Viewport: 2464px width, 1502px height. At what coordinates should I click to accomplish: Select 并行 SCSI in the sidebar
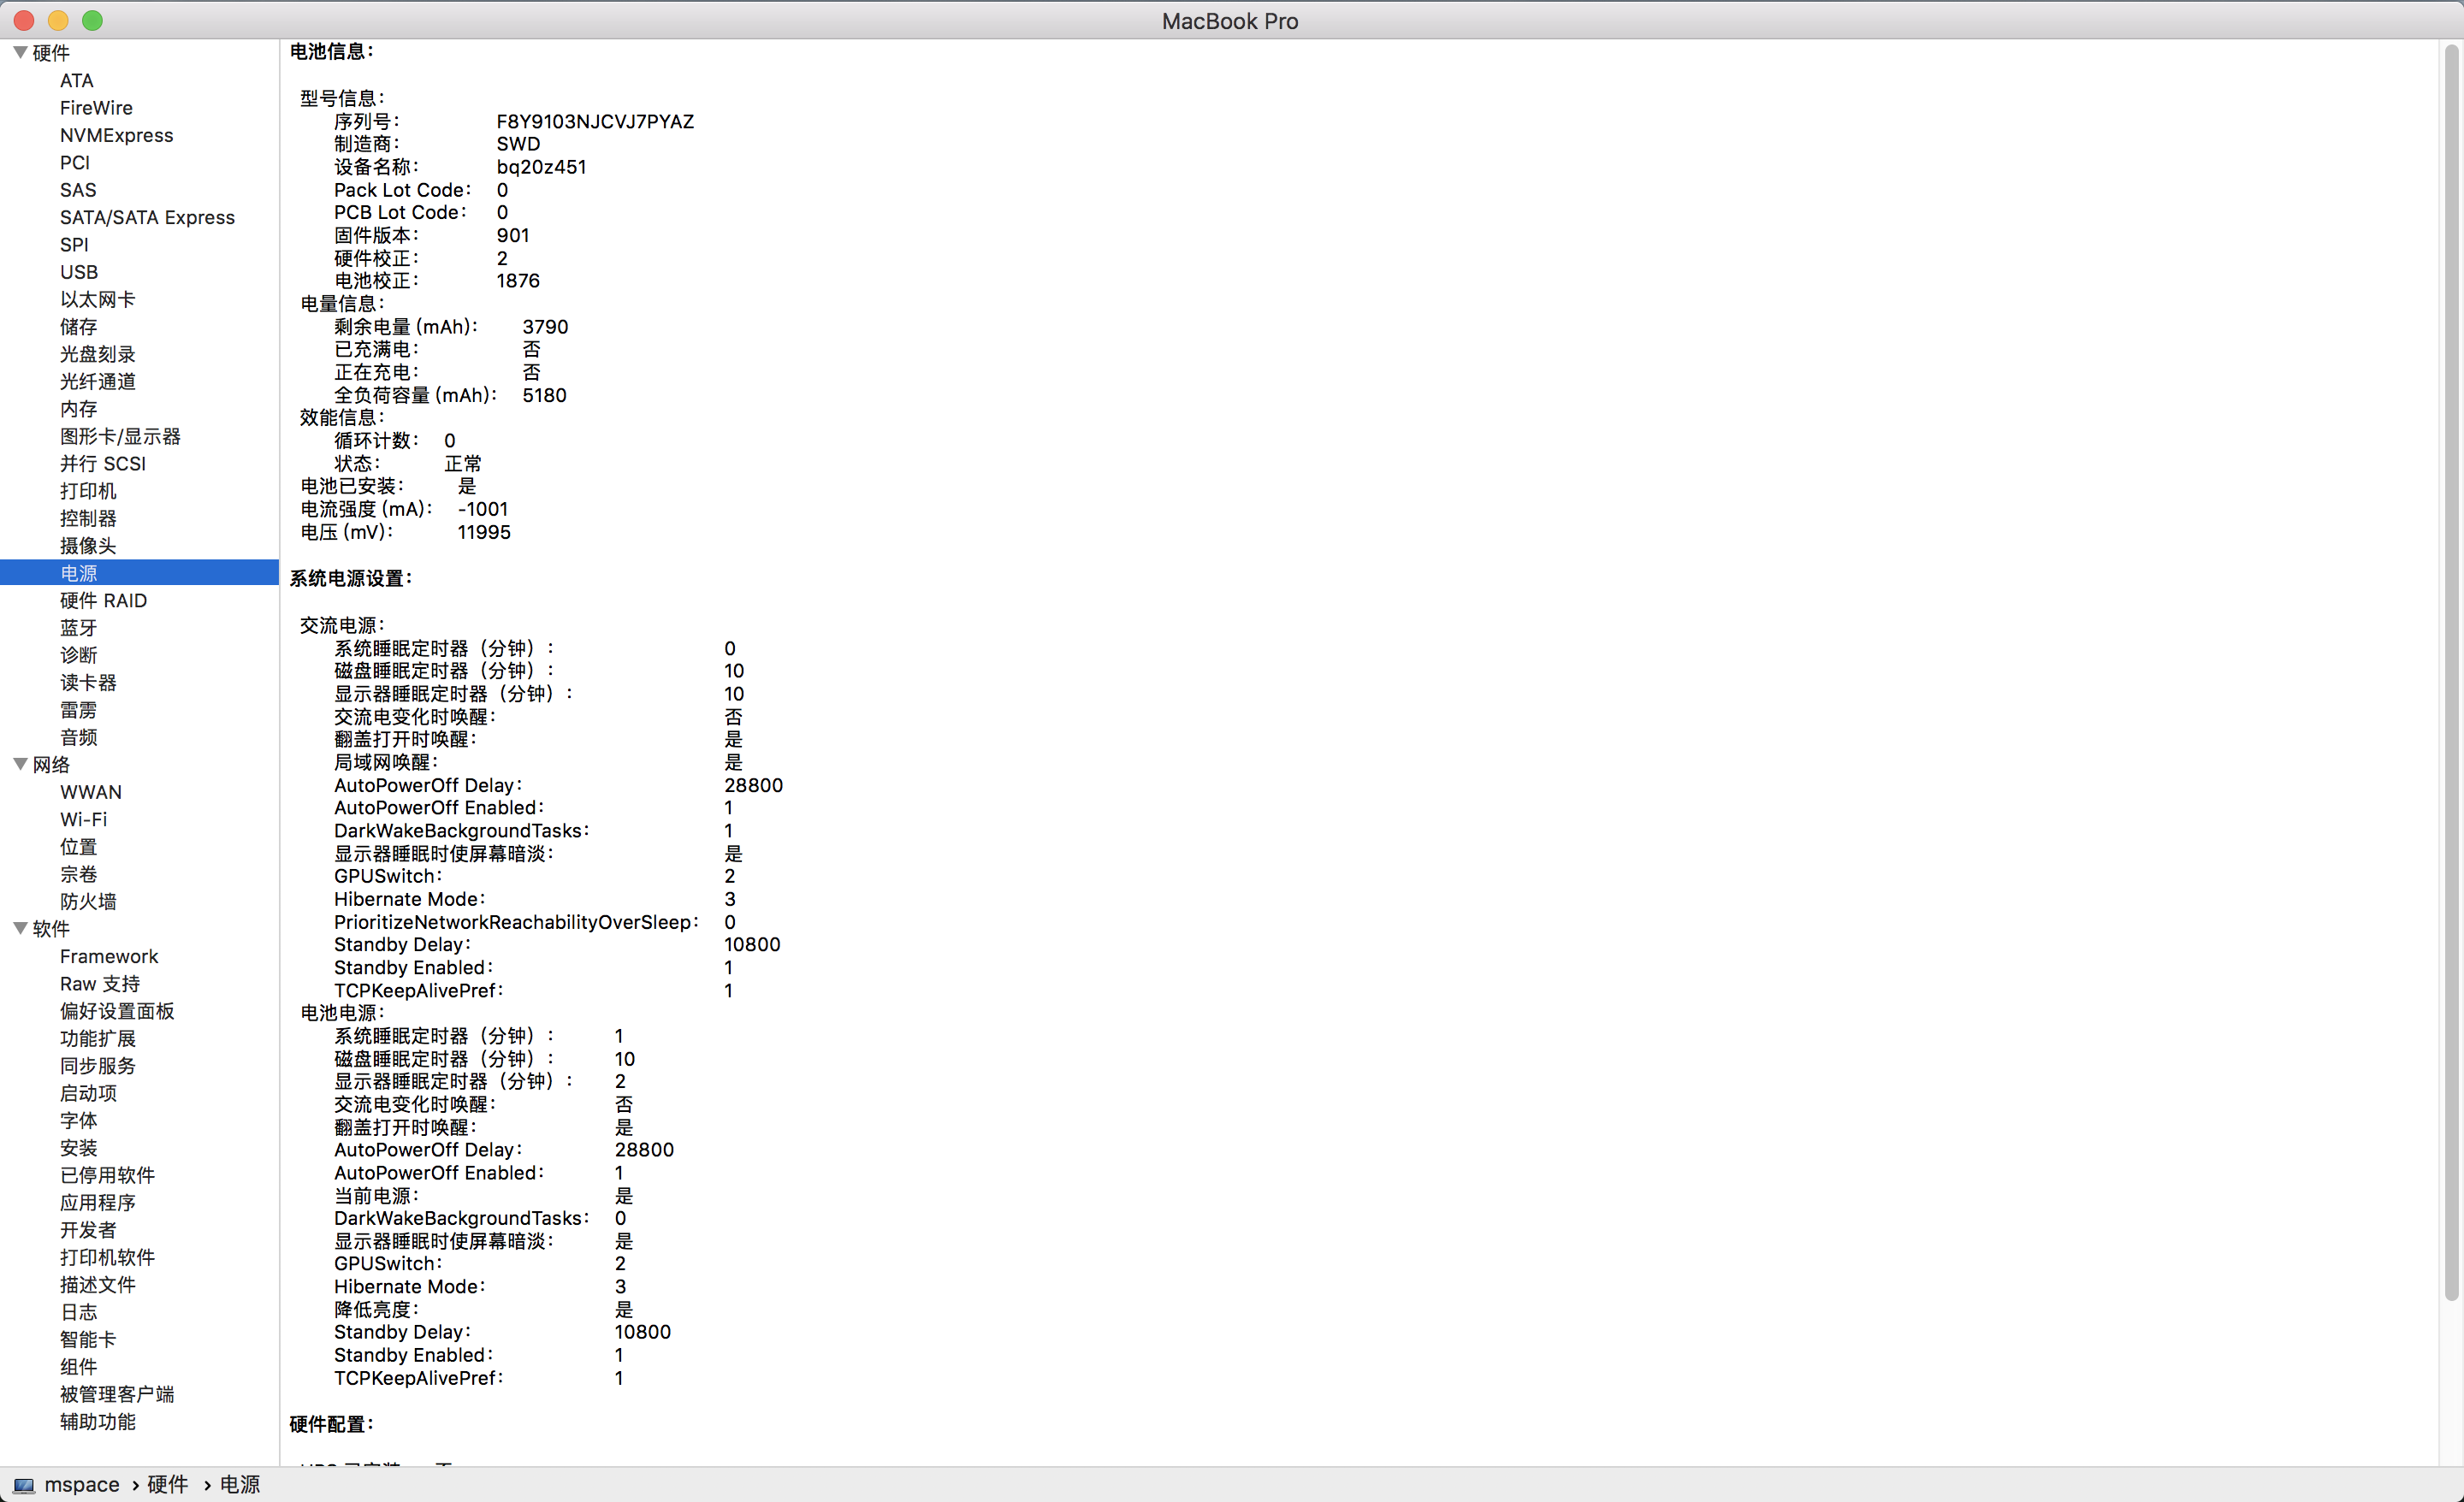tap(103, 463)
